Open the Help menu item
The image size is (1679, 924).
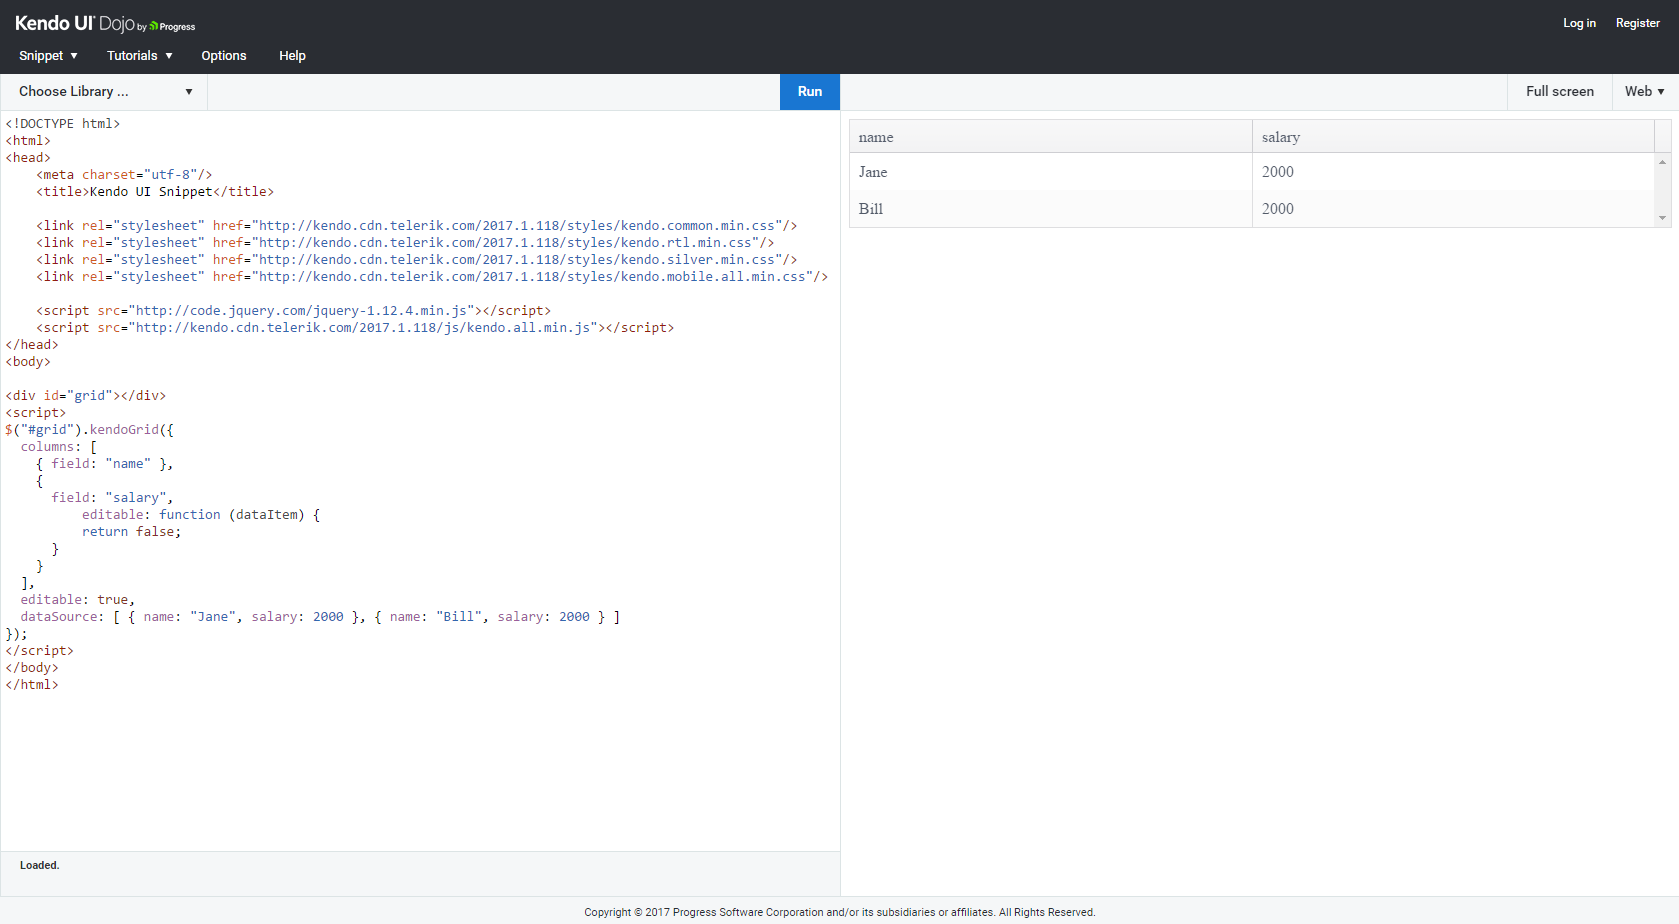[292, 56]
